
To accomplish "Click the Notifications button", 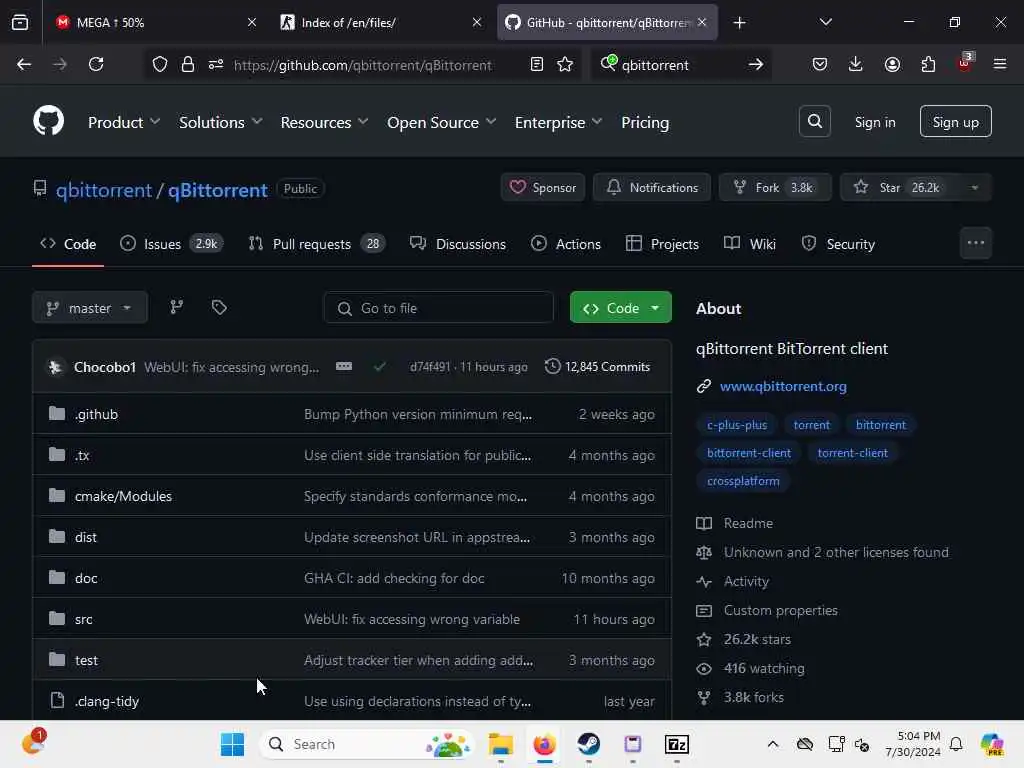I will click(652, 187).
